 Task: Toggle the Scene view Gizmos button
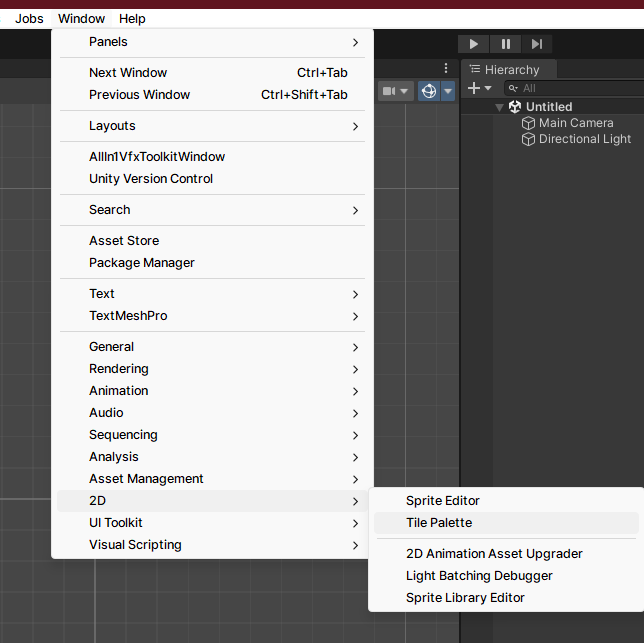[x=429, y=91]
